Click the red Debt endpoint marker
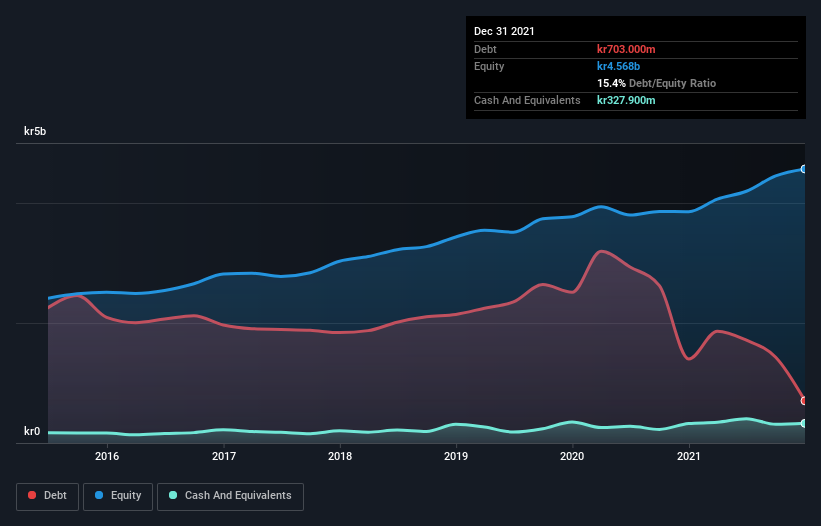Viewport: 821px width, 526px height. tap(804, 401)
